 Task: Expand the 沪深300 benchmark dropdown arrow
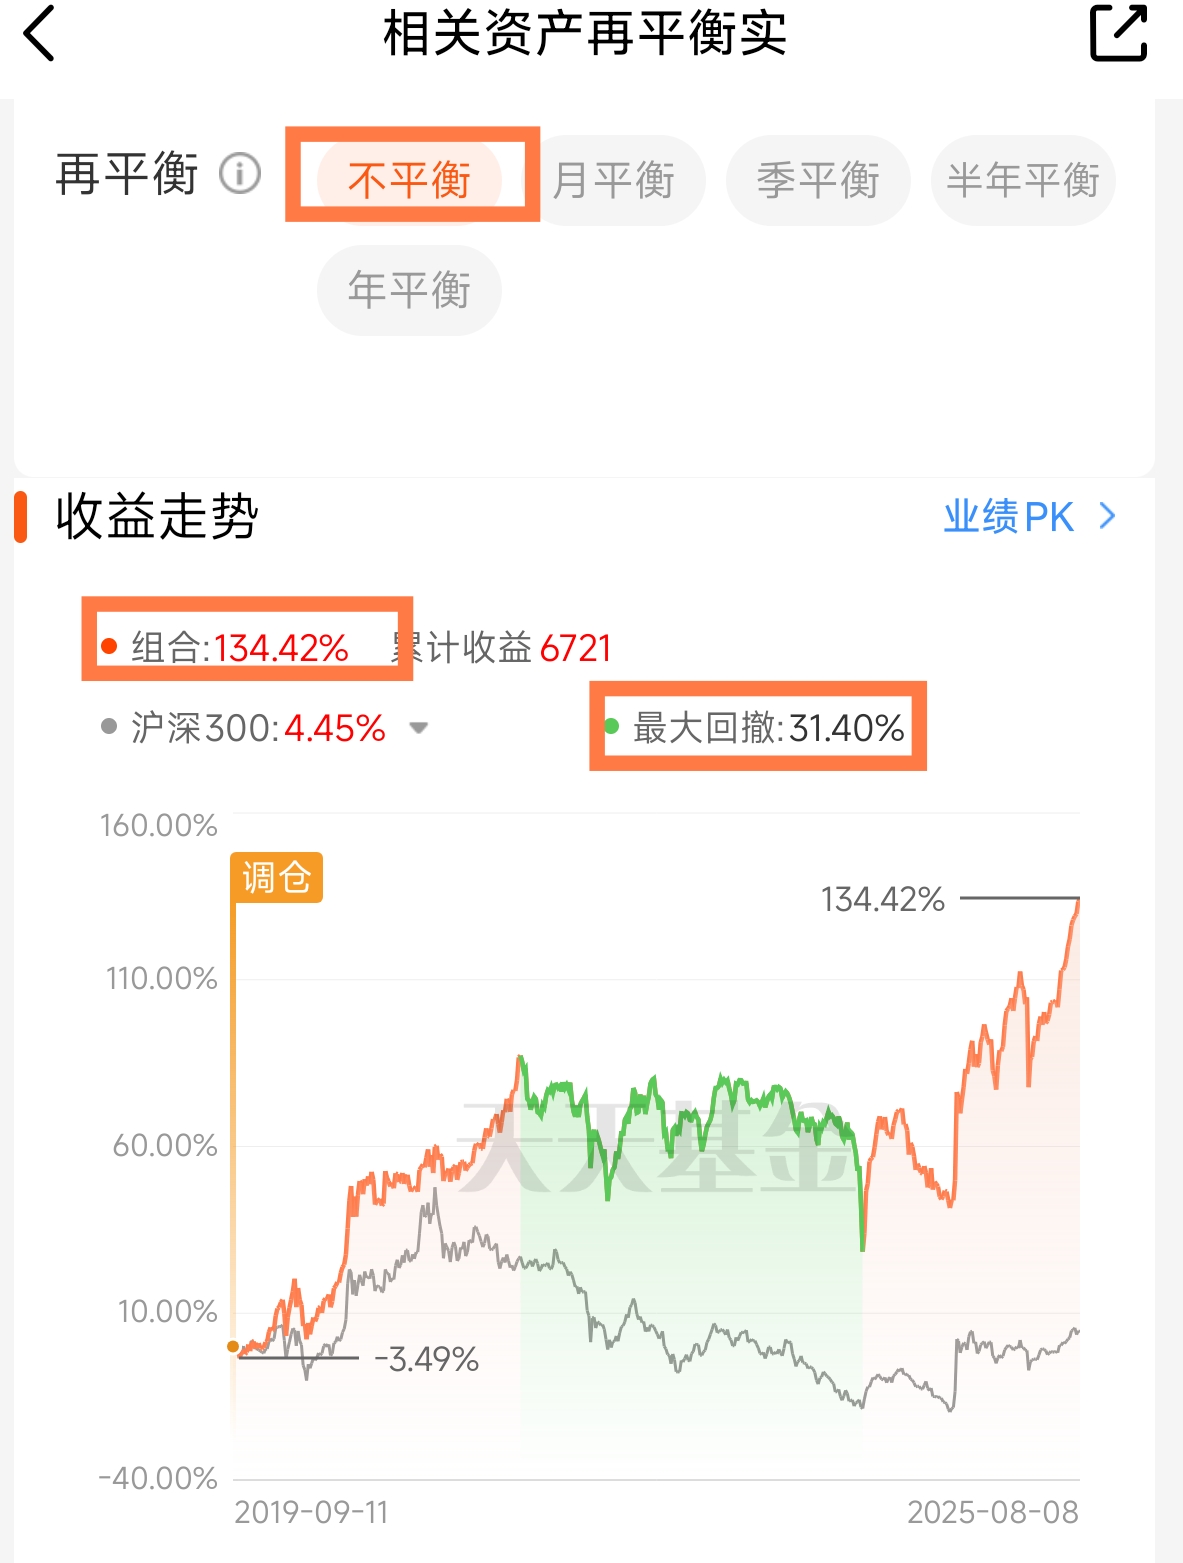(419, 728)
